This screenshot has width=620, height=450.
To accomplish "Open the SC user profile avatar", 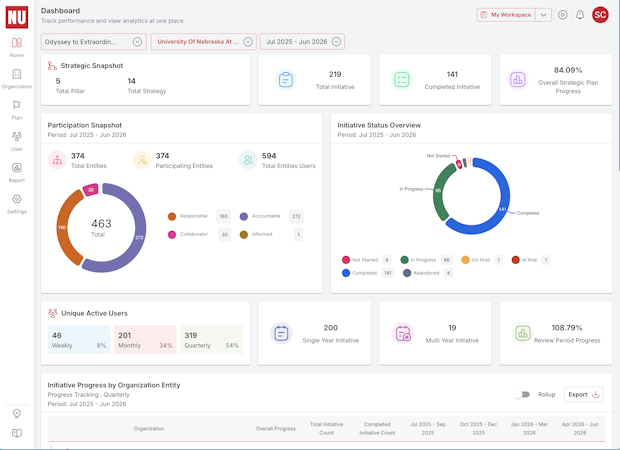I will pyautogui.click(x=600, y=15).
